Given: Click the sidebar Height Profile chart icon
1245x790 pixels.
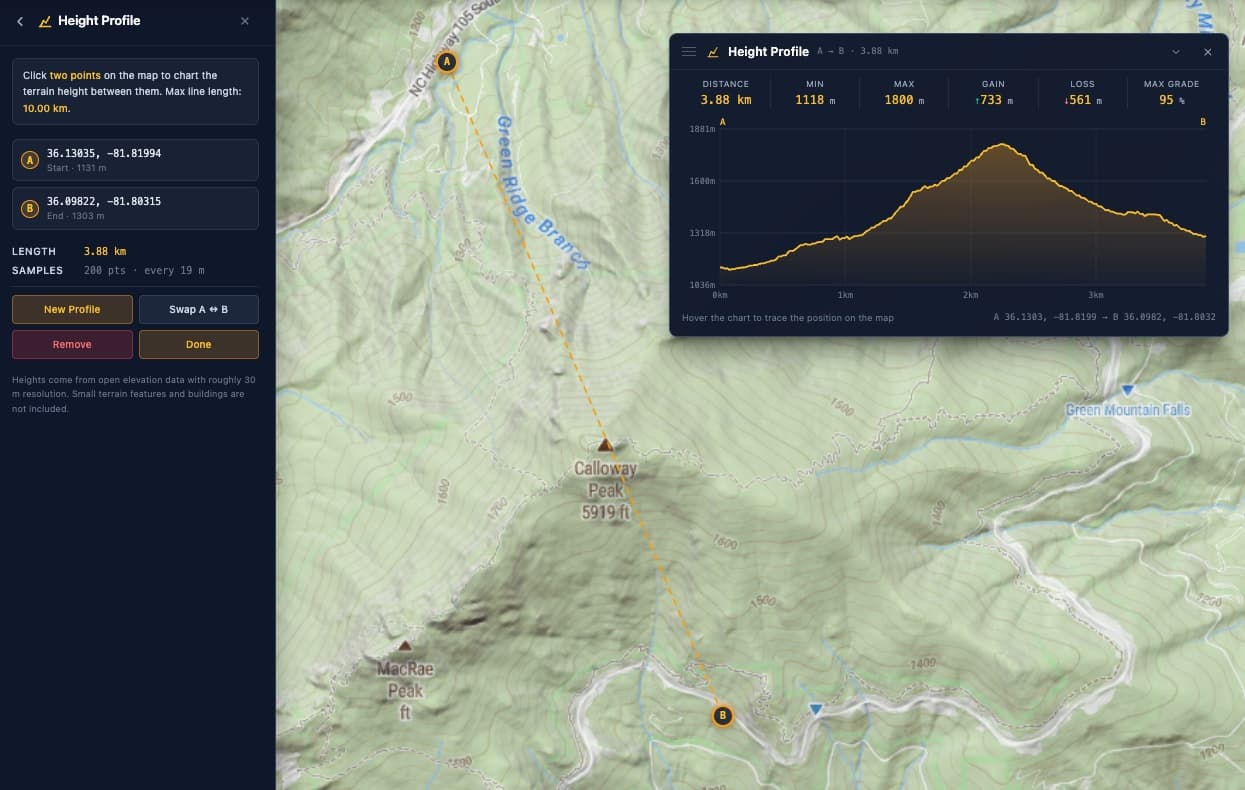Looking at the screenshot, I should (x=45, y=21).
